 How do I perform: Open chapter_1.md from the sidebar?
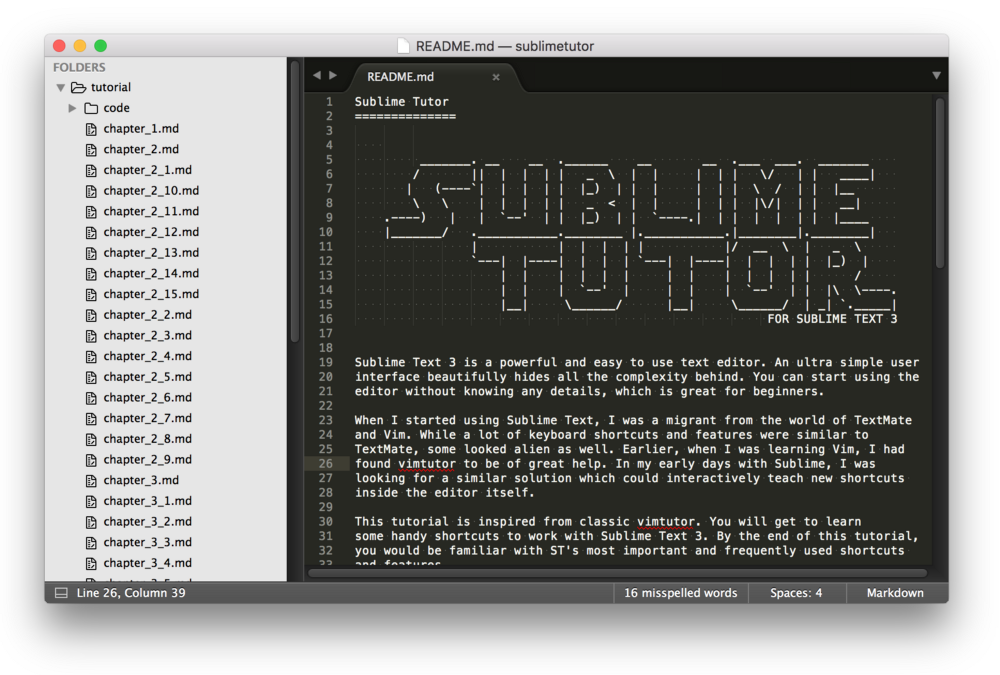(x=141, y=129)
